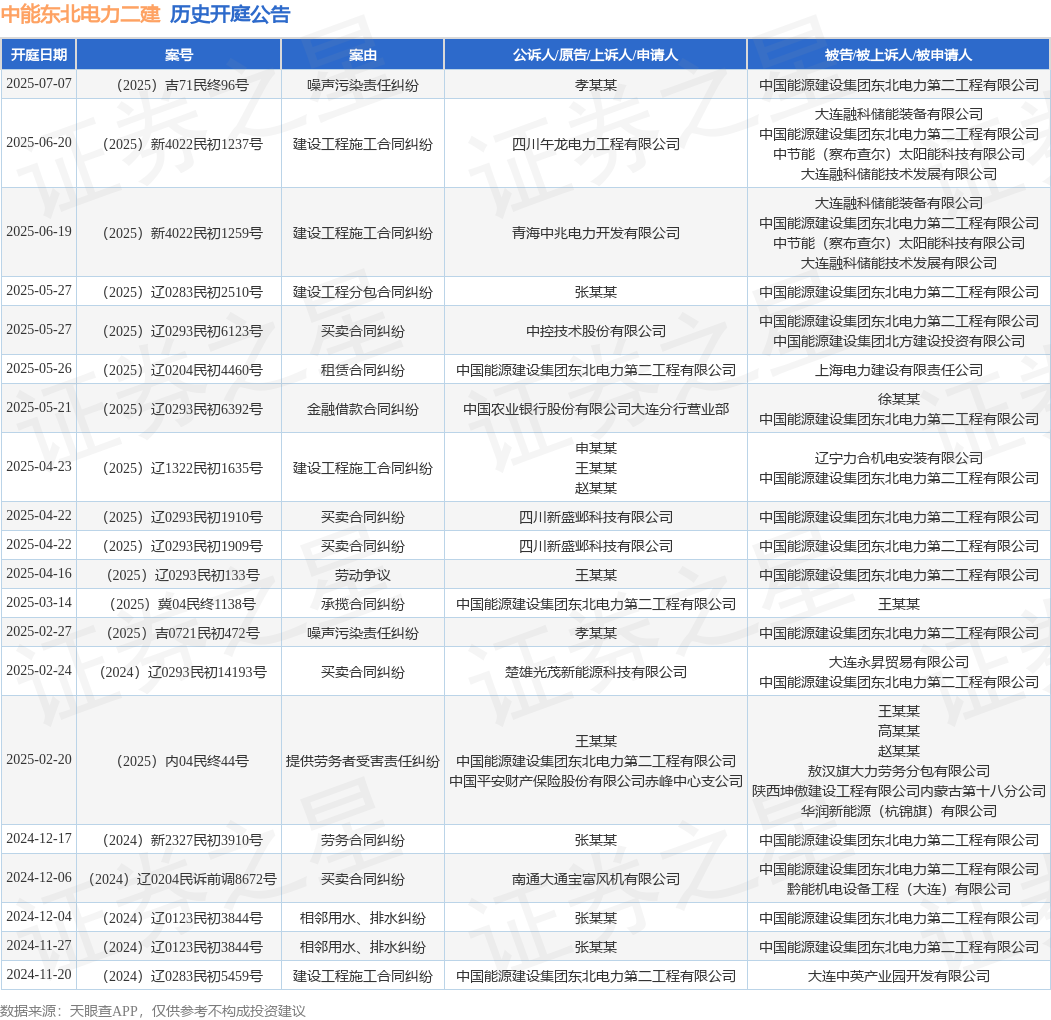Click defendant 陕西坤傲建设工程有限公司内蒙古第十八分公司
1051x1020 pixels.
tap(899, 791)
